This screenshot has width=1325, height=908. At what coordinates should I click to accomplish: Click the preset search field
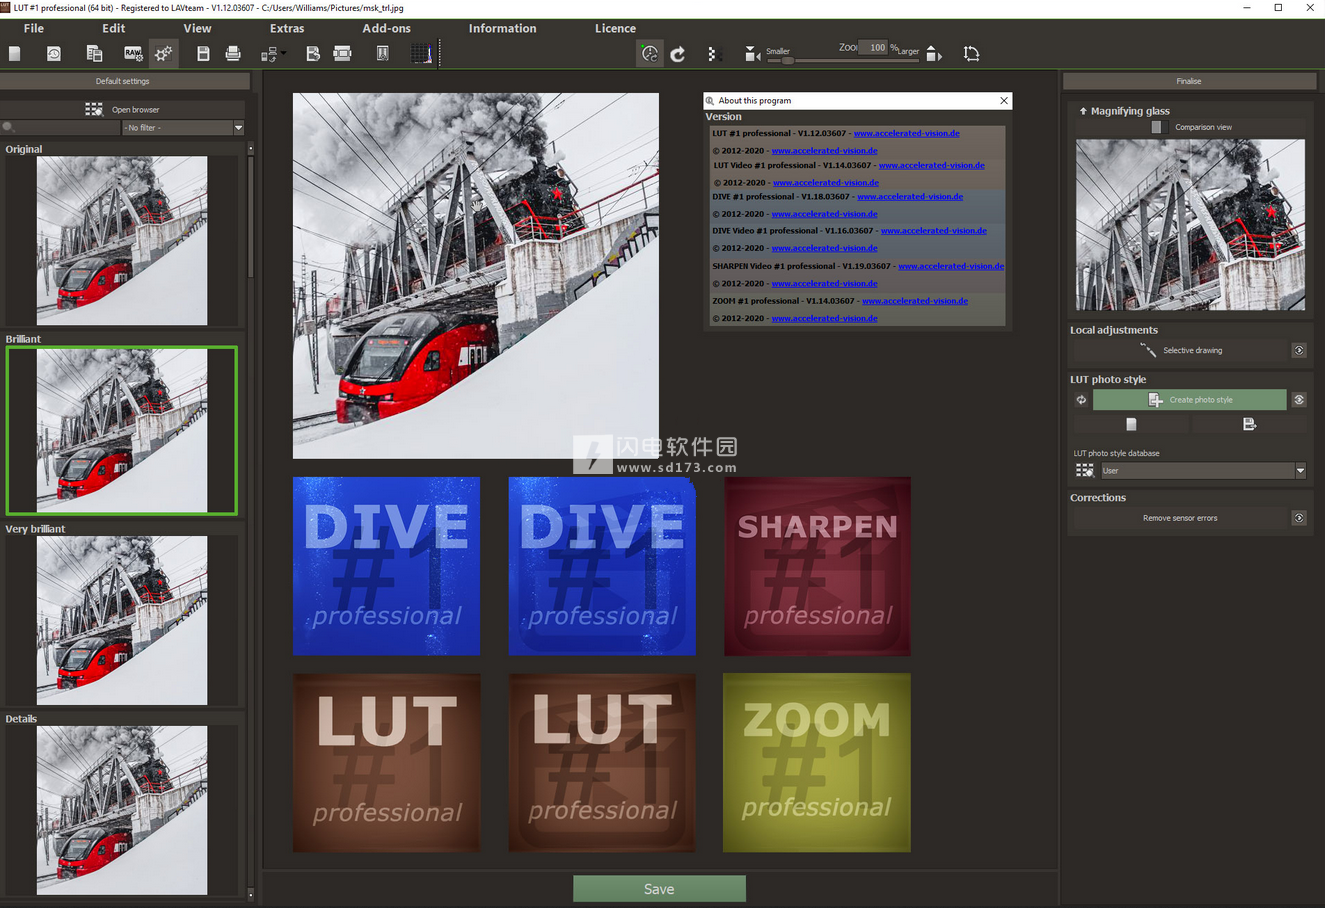(x=61, y=128)
